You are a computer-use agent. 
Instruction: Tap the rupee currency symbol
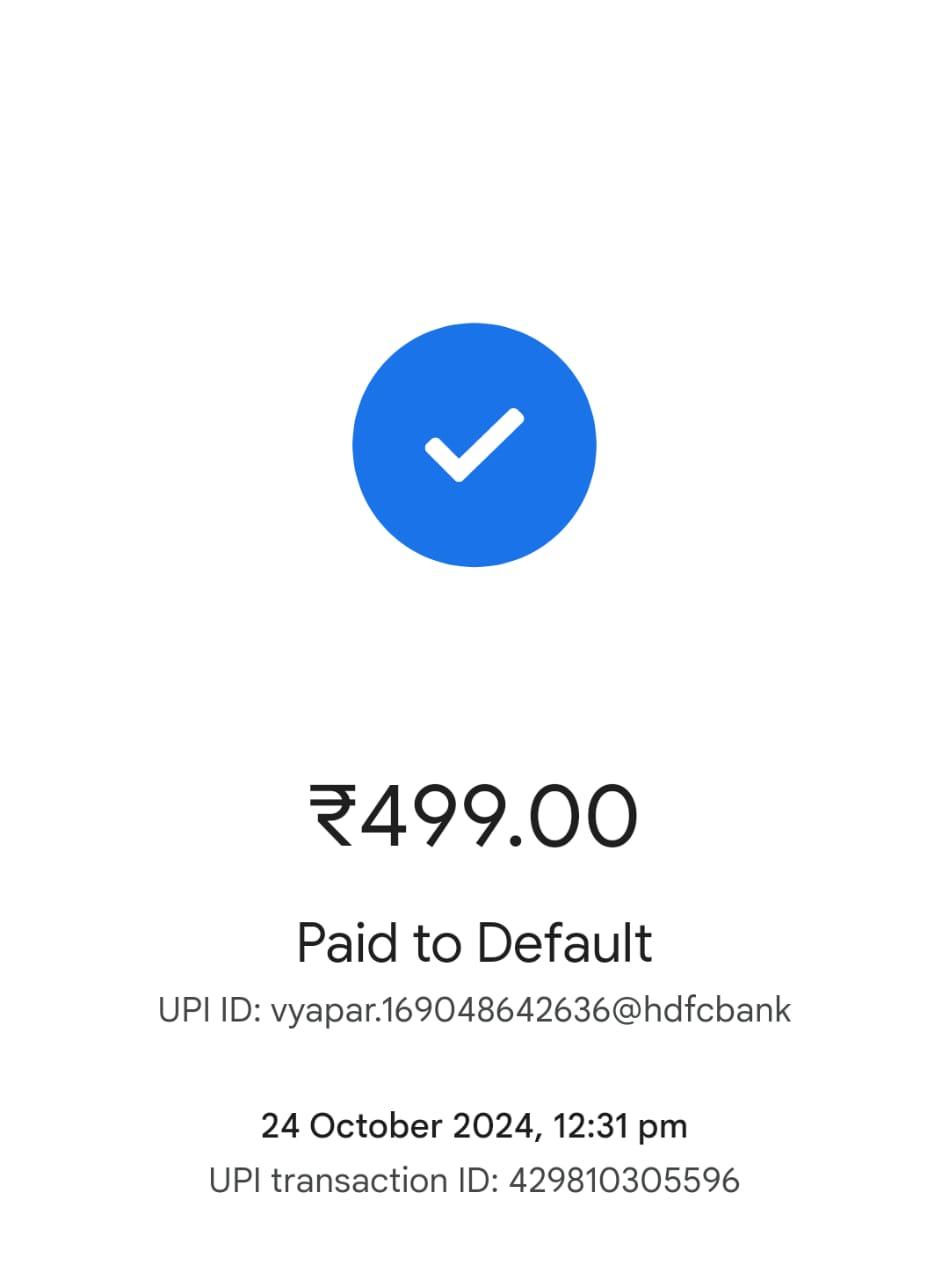pyautogui.click(x=333, y=817)
